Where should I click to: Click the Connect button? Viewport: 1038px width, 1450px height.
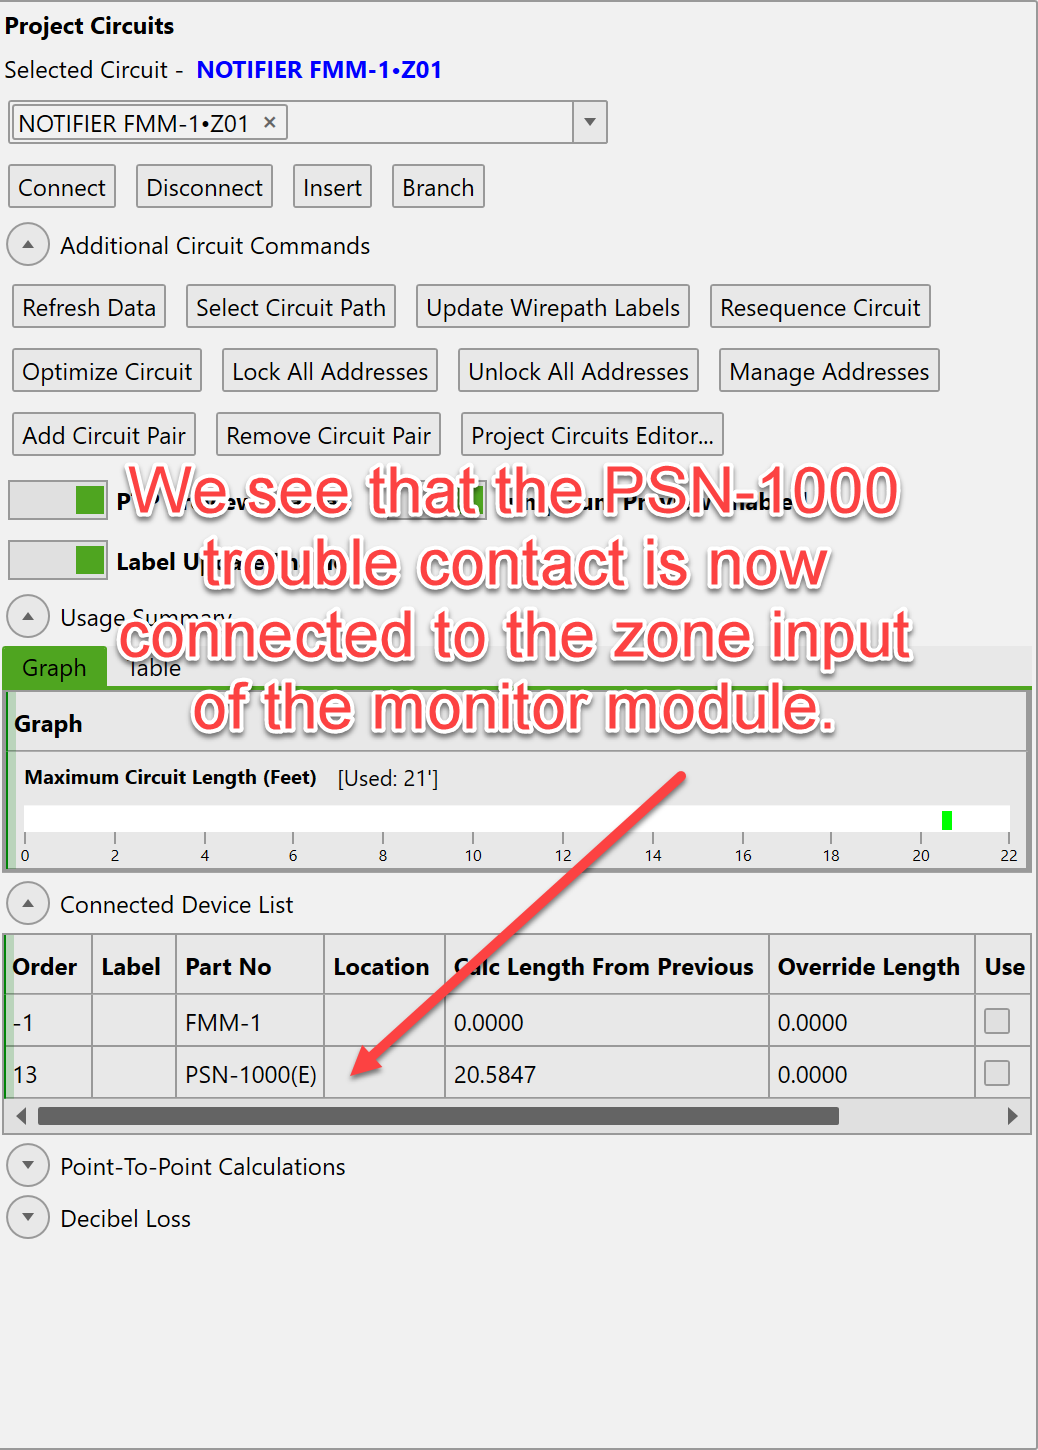click(x=62, y=187)
